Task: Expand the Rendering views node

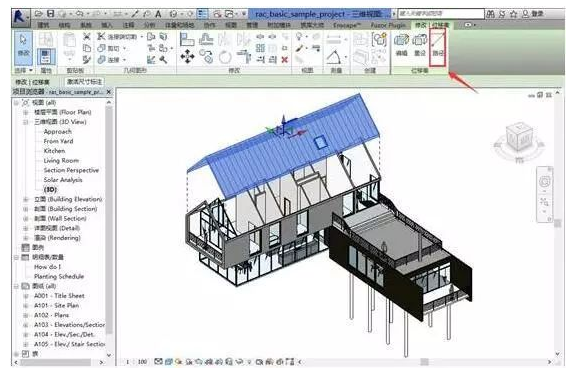Action: coord(26,238)
